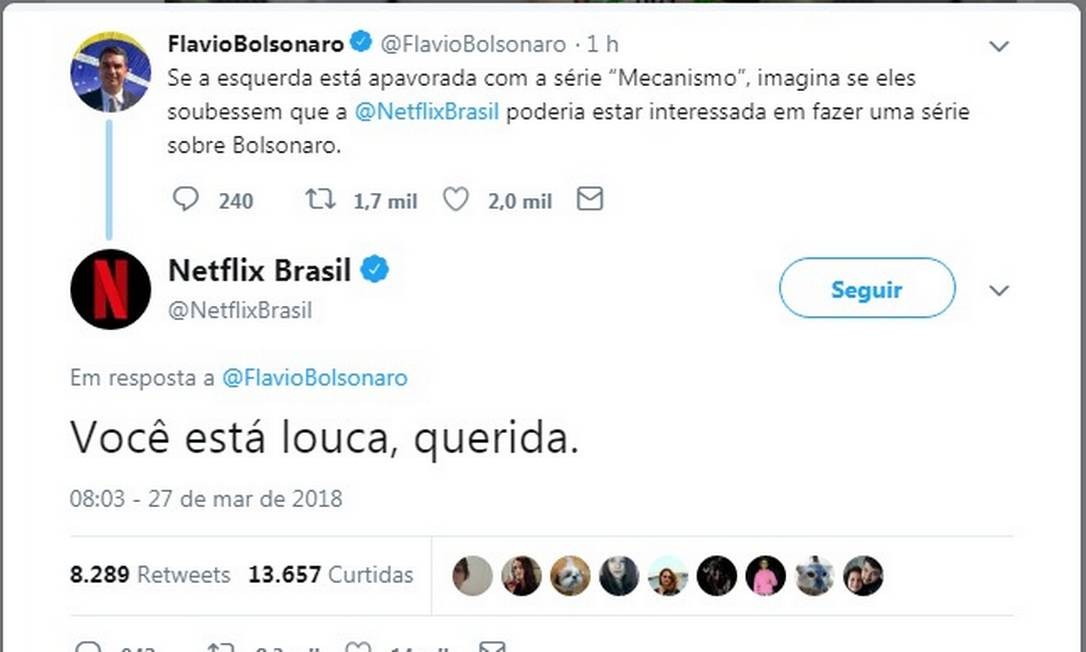View the 13.657 Curtidas list
Viewport: 1086px width, 652px height.
coord(331,575)
